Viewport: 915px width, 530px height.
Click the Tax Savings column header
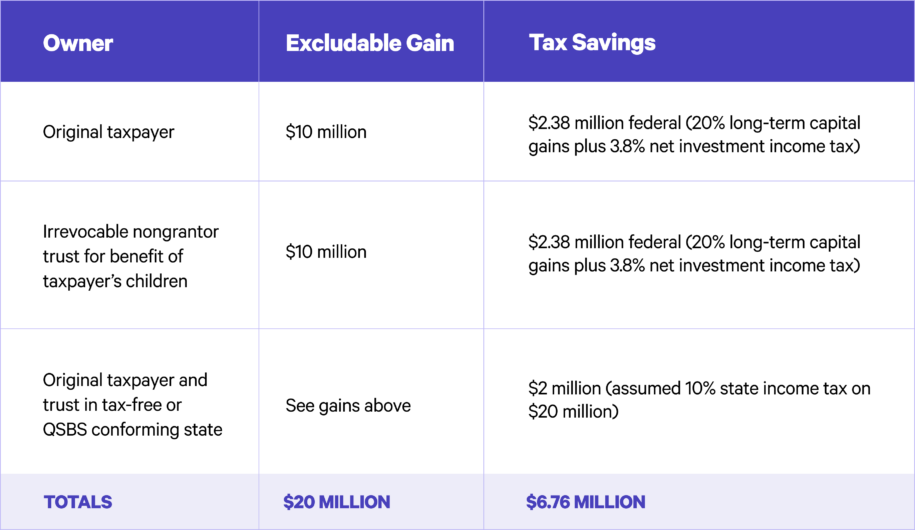point(592,43)
